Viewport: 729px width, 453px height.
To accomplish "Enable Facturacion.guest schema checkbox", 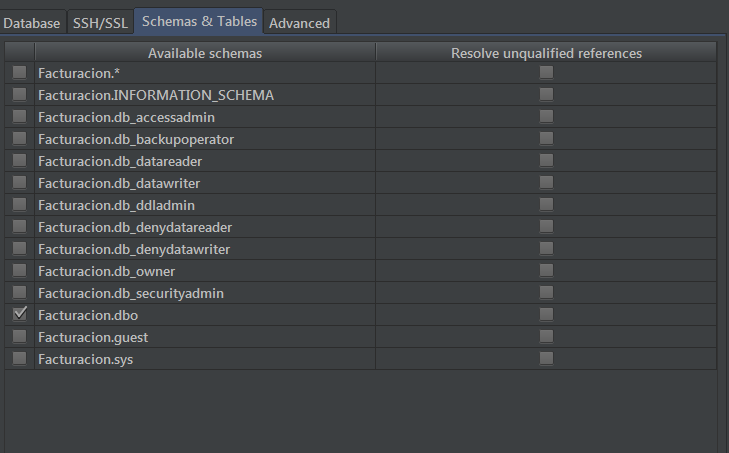I will pyautogui.click(x=19, y=336).
